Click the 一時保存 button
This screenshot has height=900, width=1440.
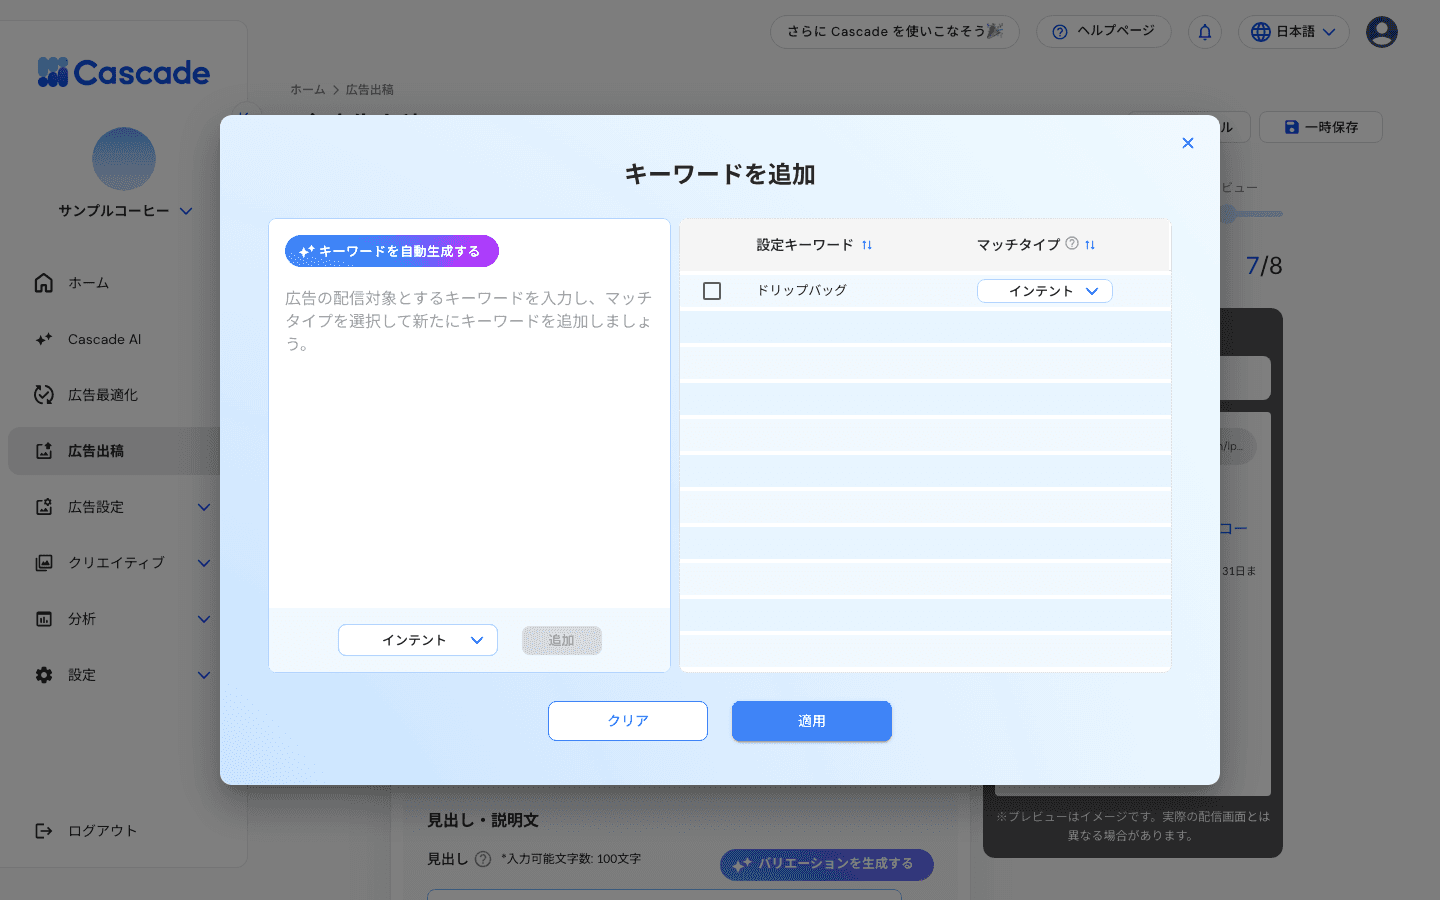pyautogui.click(x=1321, y=127)
